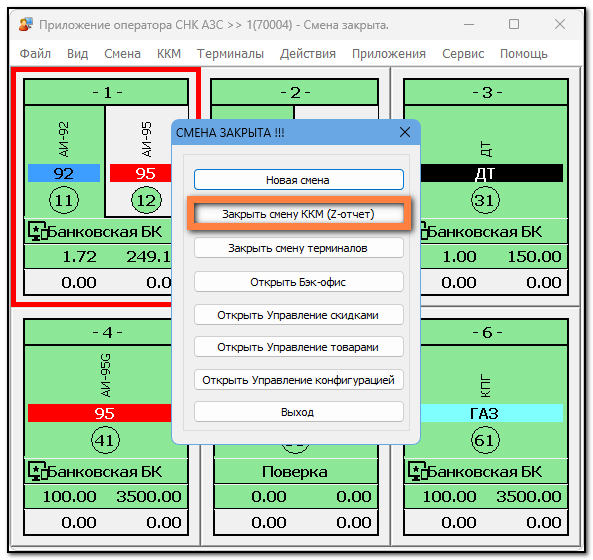
Task: Click Открыть Управление конфигурацией
Action: coord(298,380)
